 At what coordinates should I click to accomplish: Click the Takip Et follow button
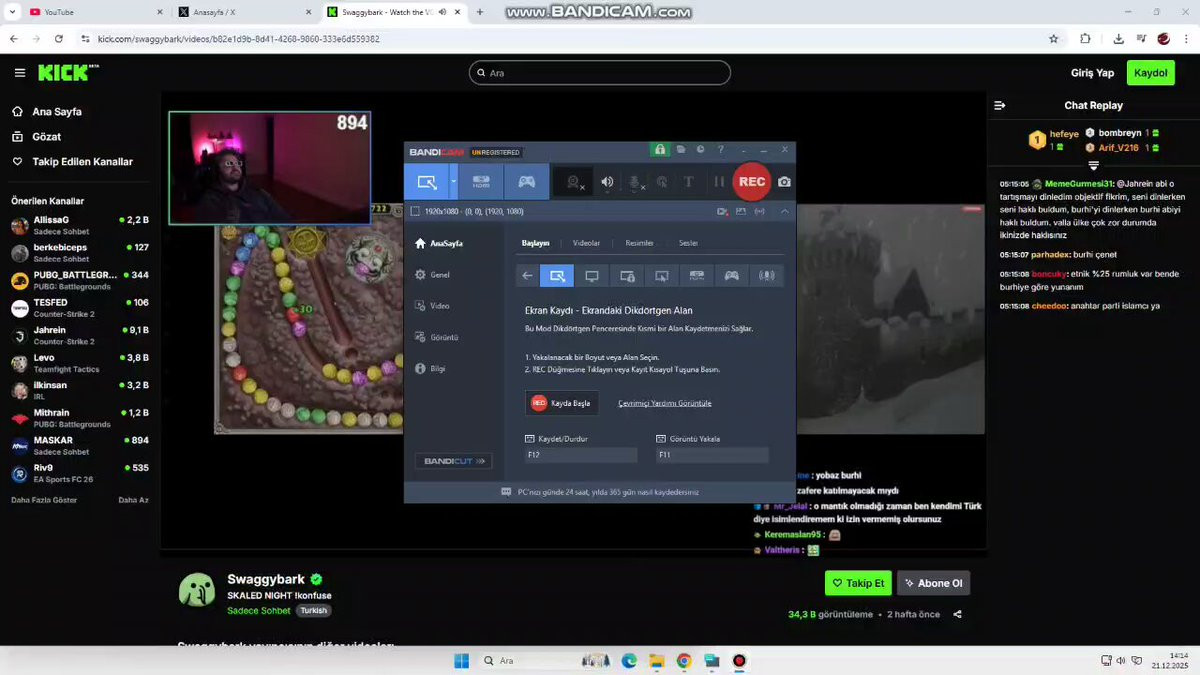(858, 583)
